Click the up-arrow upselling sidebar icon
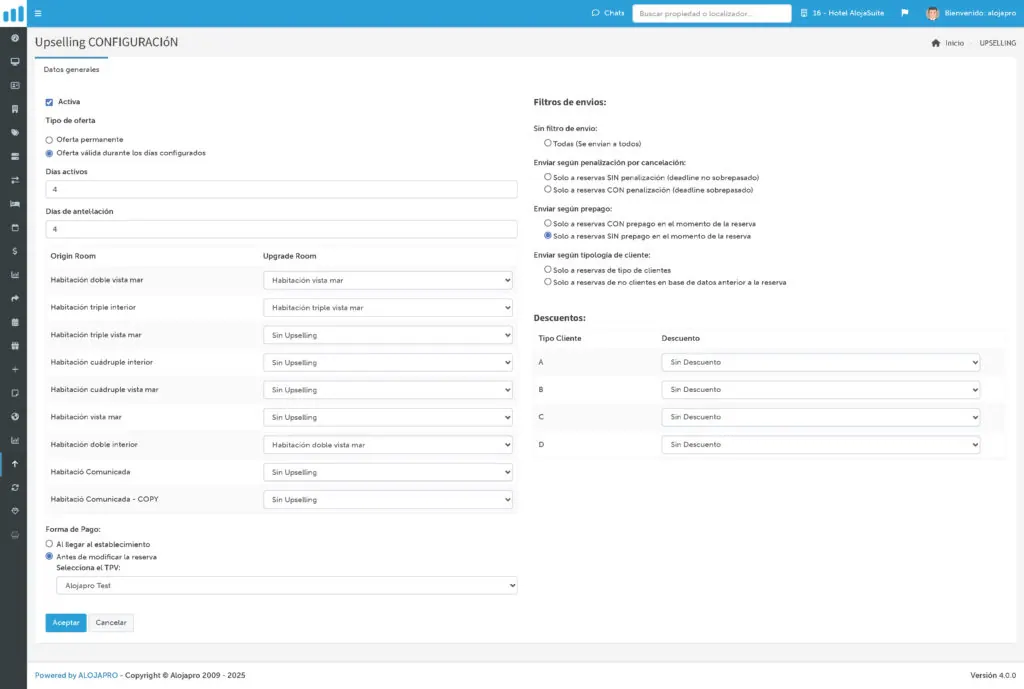Viewport: 1024px width, 689px height. pyautogui.click(x=14, y=464)
